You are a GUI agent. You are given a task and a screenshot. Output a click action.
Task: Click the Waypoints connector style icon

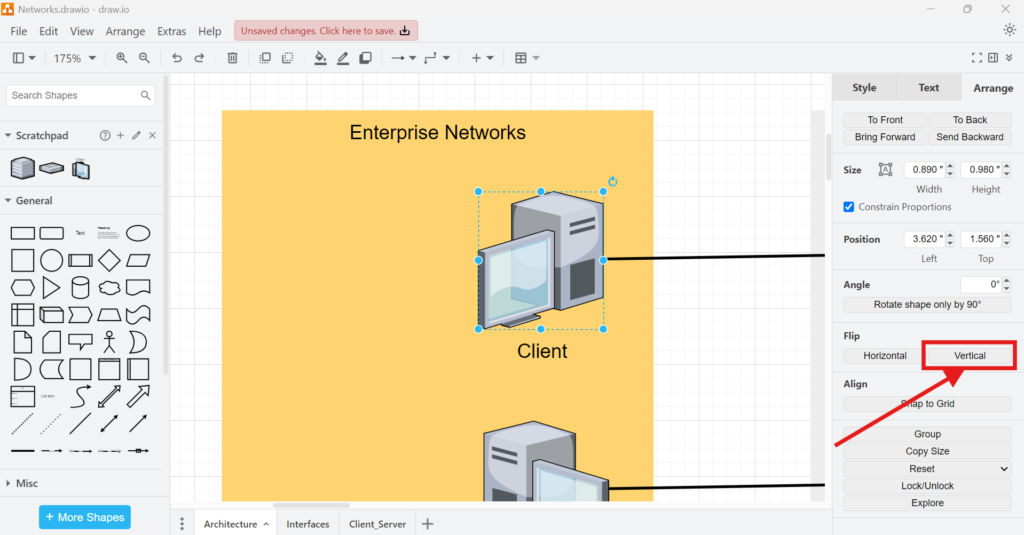[x=430, y=58]
